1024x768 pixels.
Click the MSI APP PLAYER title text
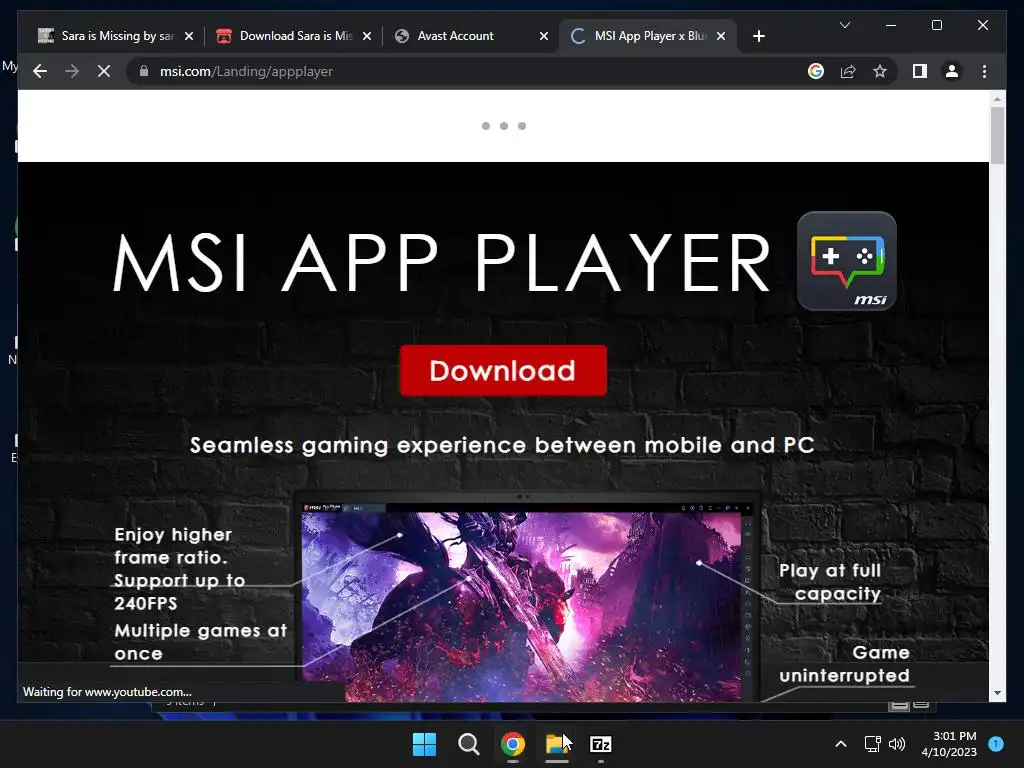442,263
